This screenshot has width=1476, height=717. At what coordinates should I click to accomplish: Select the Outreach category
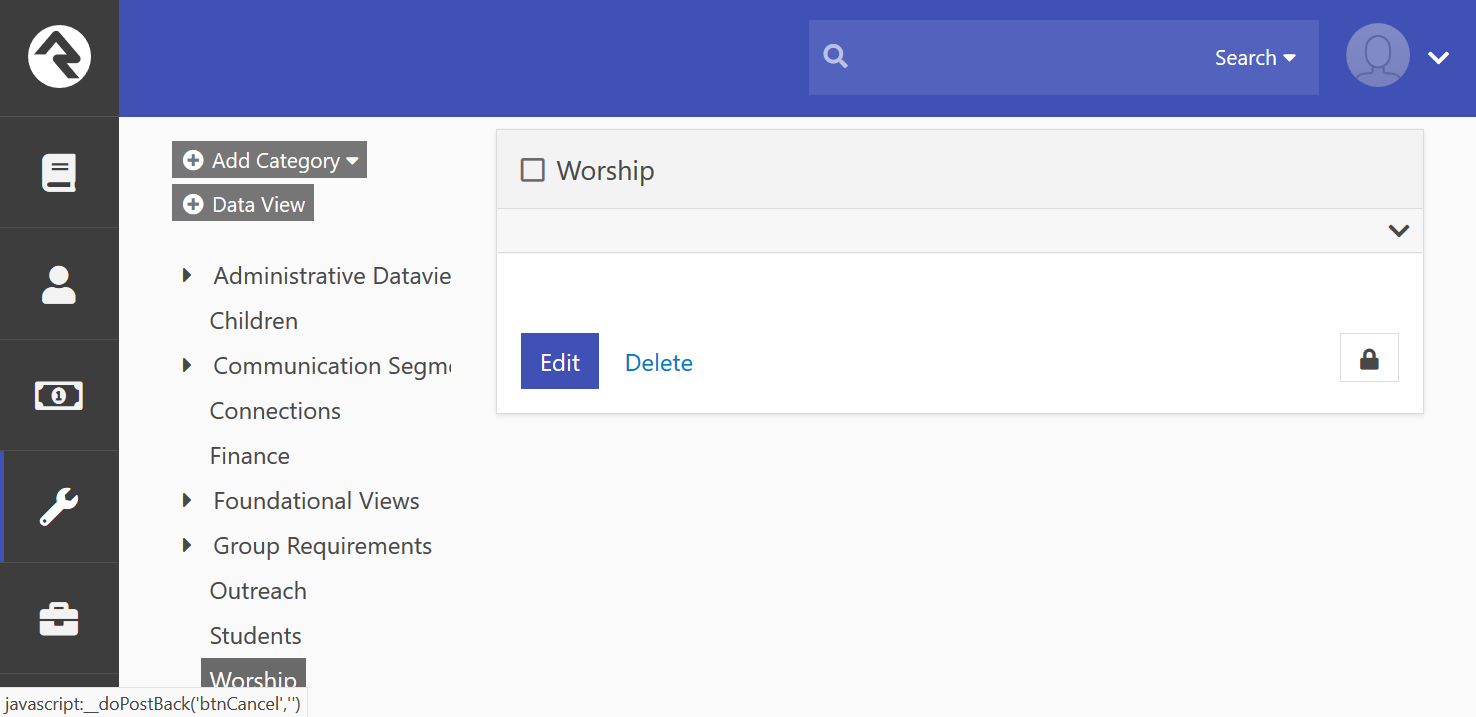258,591
